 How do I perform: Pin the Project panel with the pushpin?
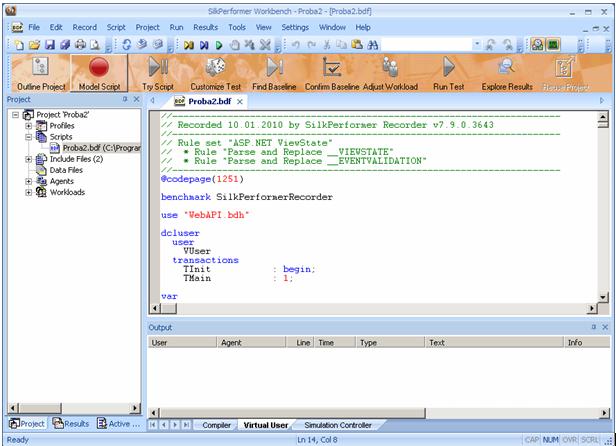(125, 99)
